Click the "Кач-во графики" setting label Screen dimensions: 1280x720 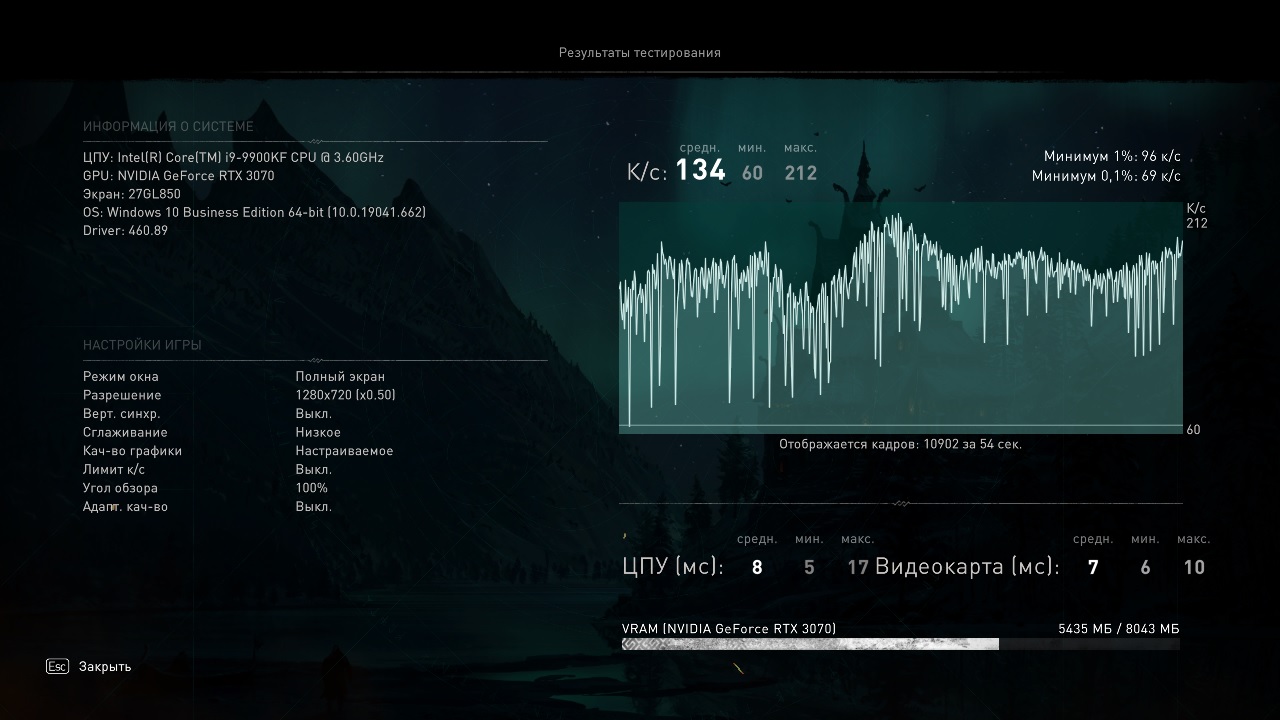[x=133, y=451]
